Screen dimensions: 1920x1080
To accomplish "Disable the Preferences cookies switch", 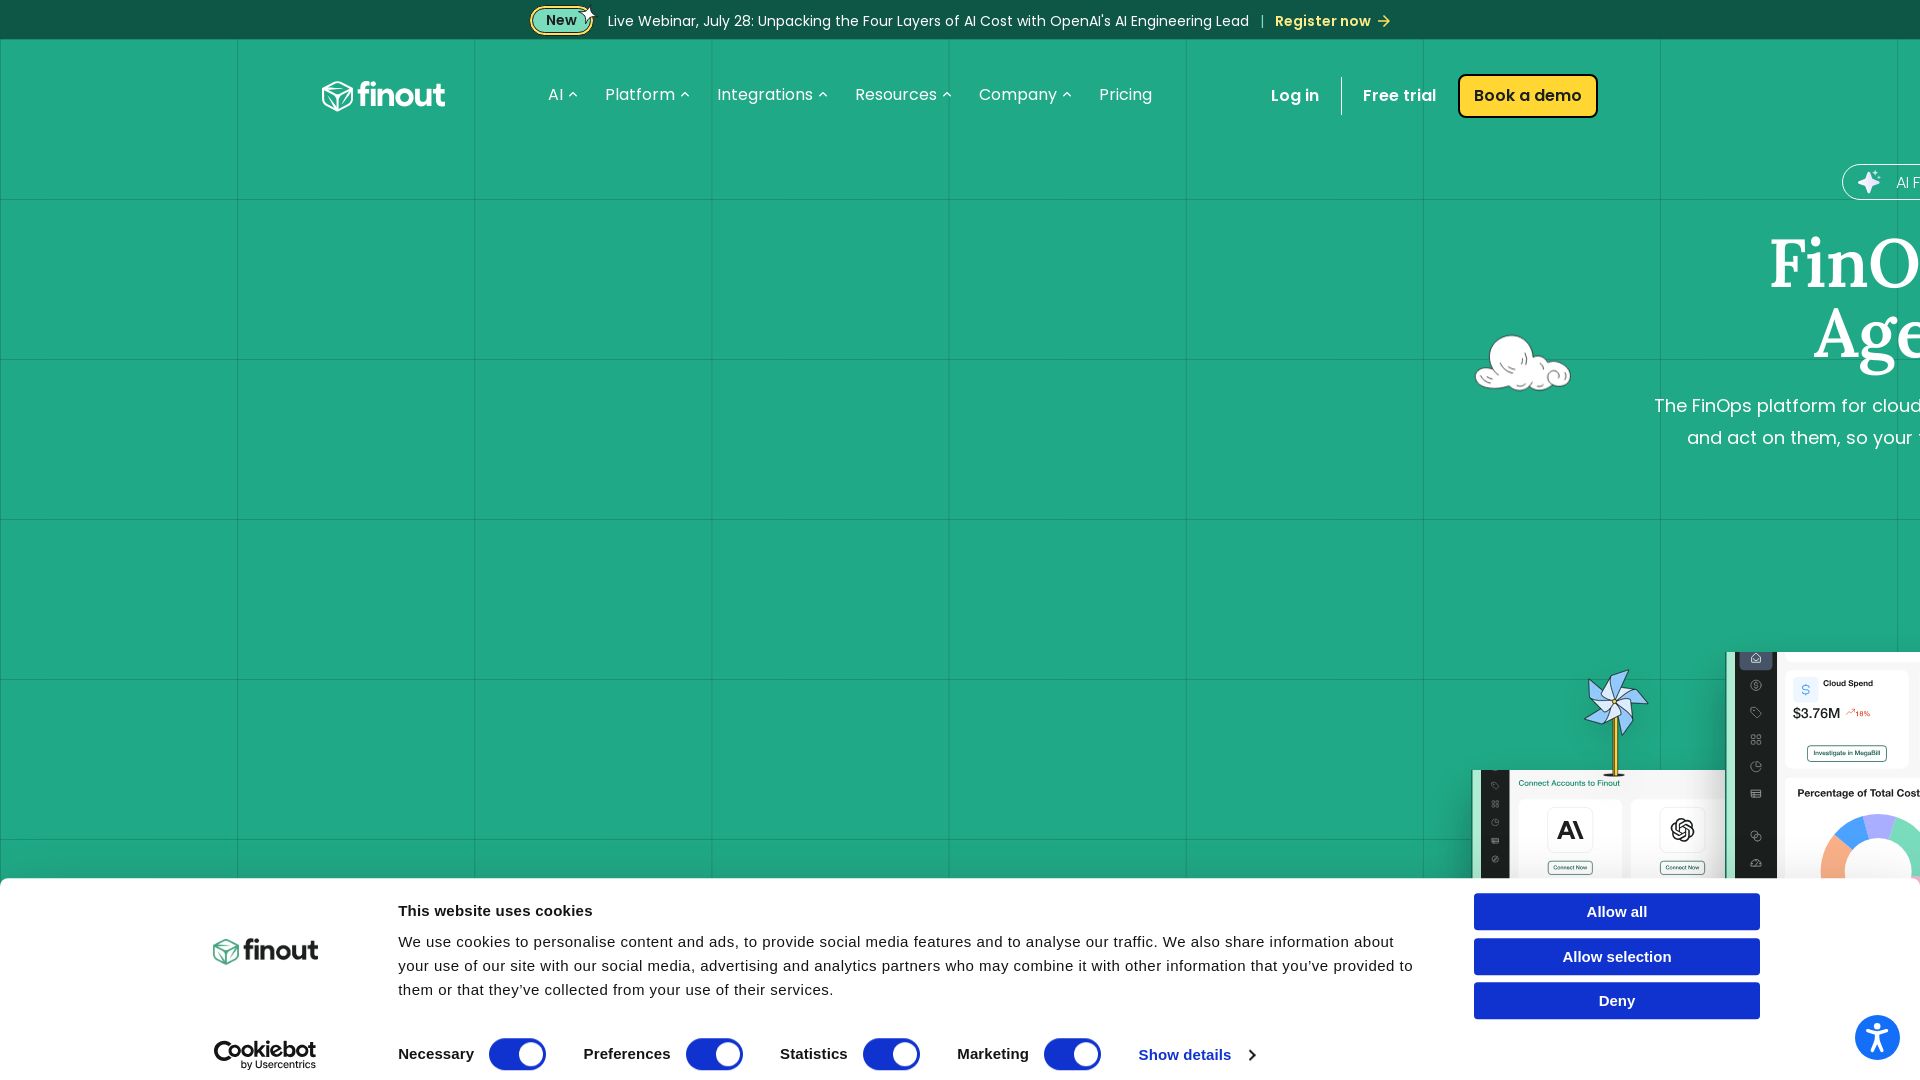I will coord(714,1054).
